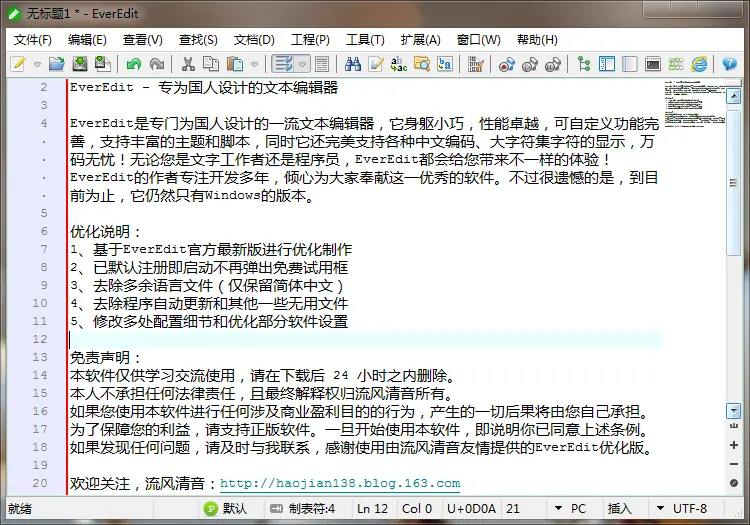Viewport: 750px width, 525px height.
Task: Open the 文档(D) menu
Action: 254,40
